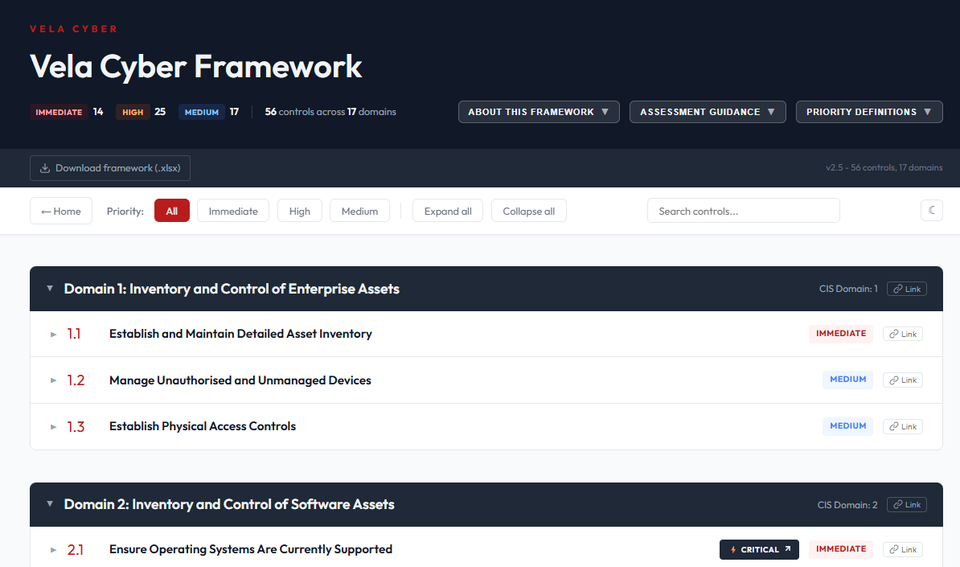Click Collapse all button
960x567 pixels.
pos(528,211)
